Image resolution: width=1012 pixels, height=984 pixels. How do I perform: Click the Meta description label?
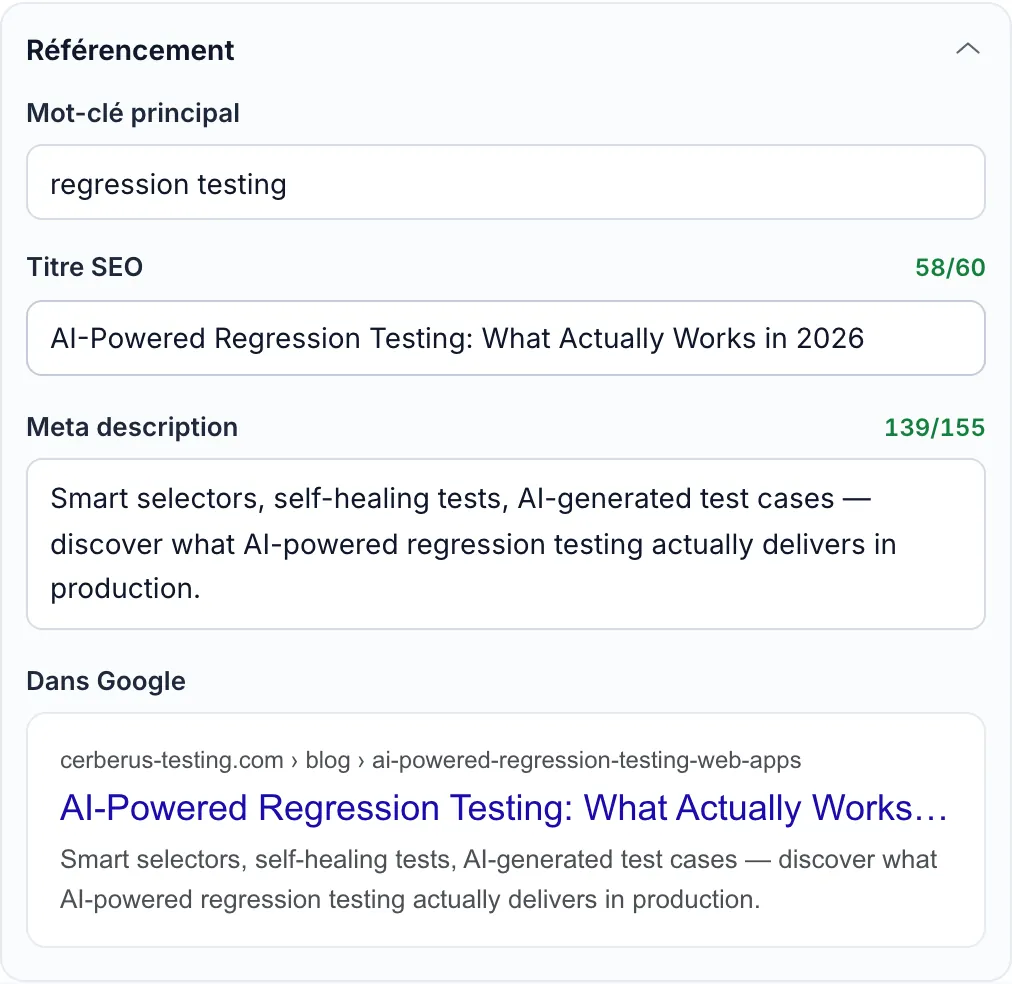pos(132,427)
